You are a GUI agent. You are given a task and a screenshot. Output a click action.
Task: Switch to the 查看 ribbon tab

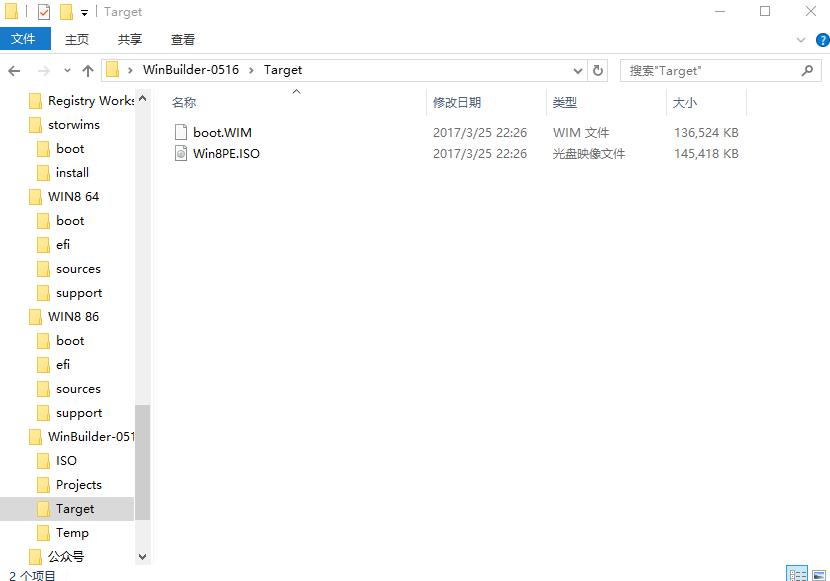click(x=182, y=39)
